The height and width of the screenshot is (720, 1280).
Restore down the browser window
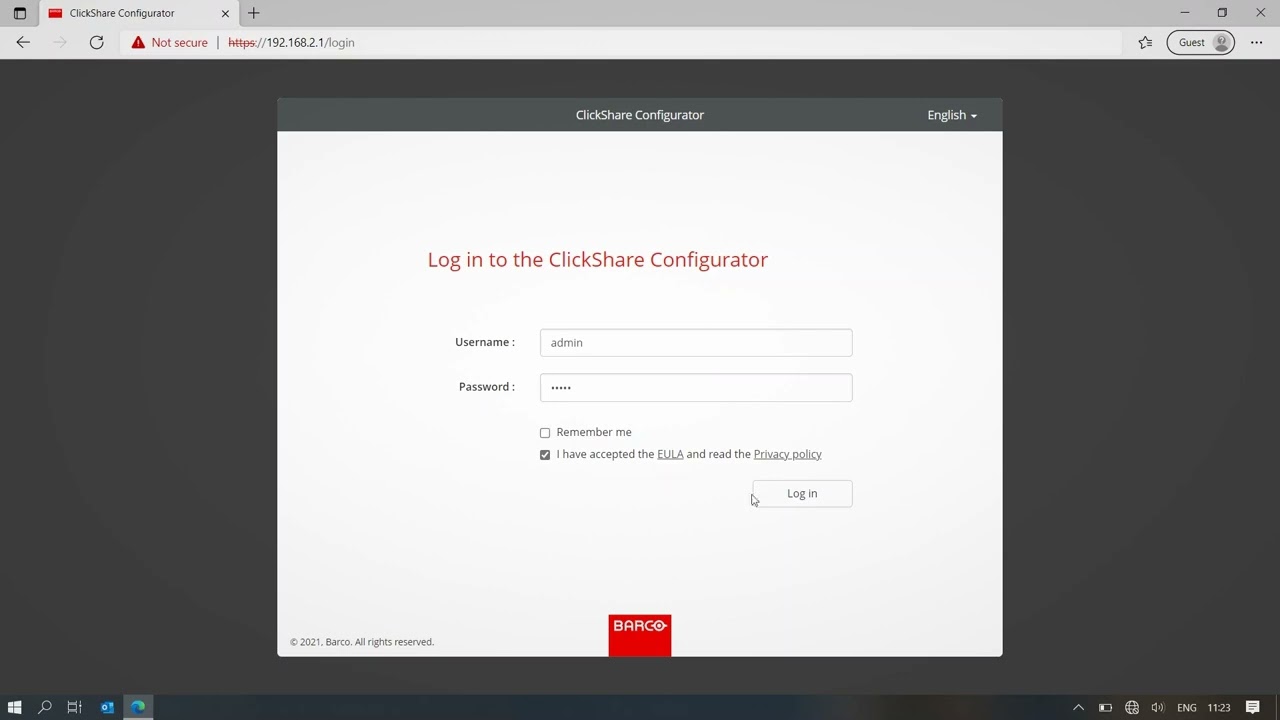tap(1222, 13)
